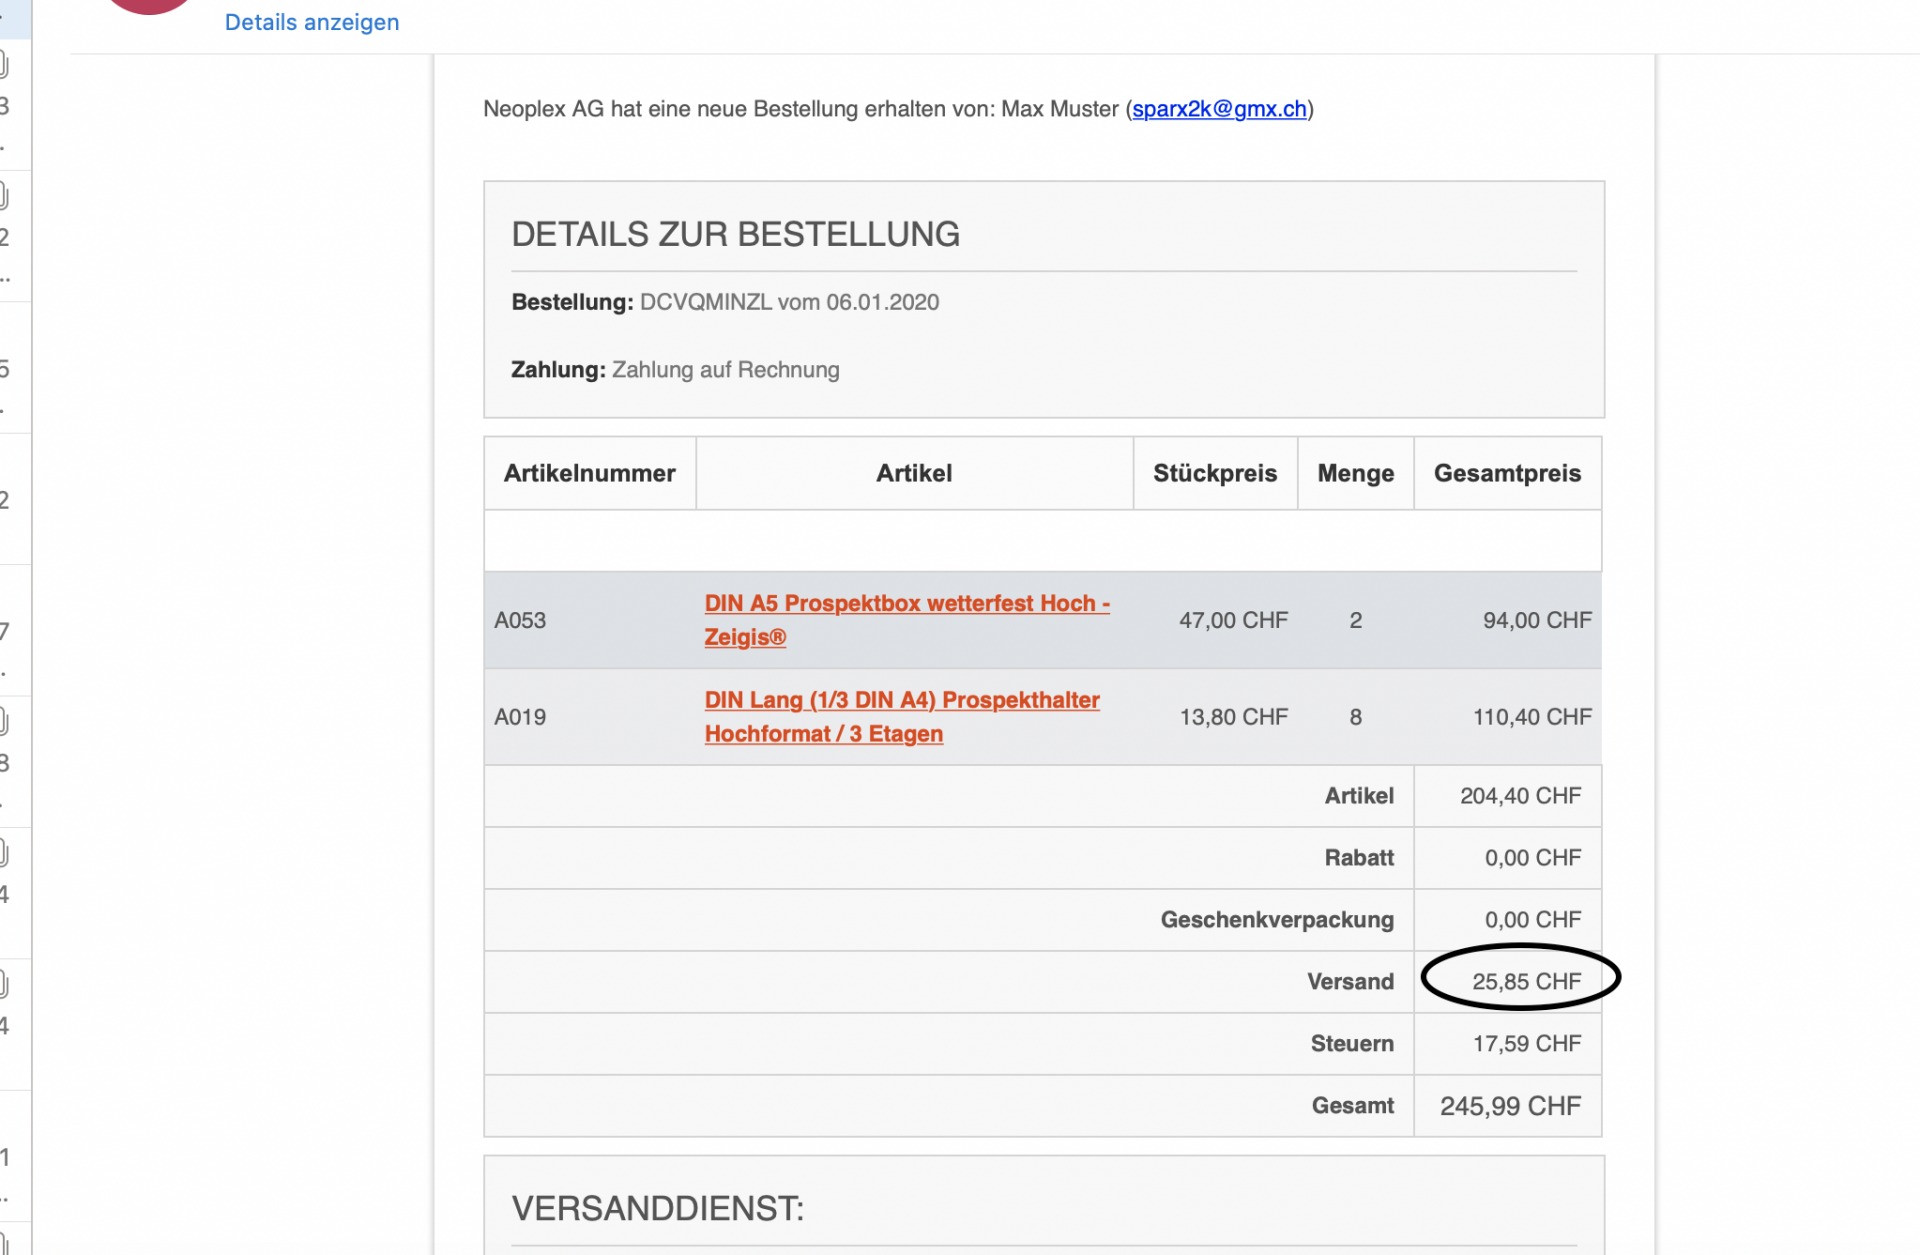Click the red sender avatar circle
The width and height of the screenshot is (1920, 1255).
tap(150, 5)
